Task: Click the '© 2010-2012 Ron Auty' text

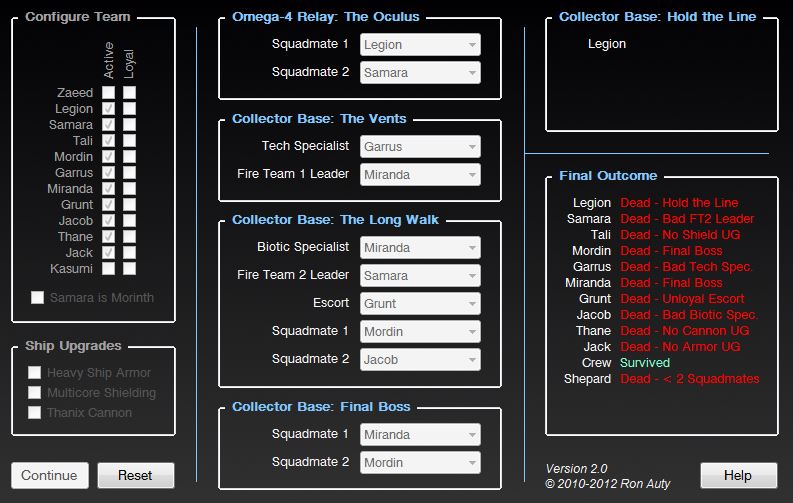Action: coord(608,484)
